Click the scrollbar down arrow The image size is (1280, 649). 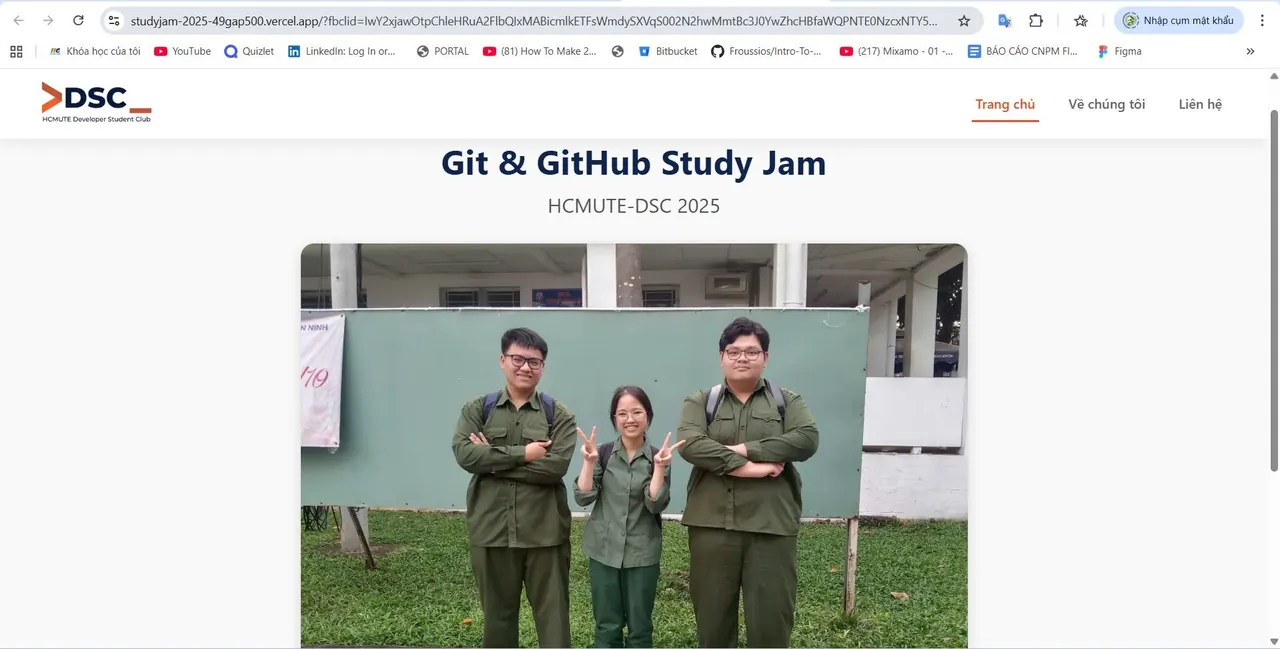tap(1273, 641)
